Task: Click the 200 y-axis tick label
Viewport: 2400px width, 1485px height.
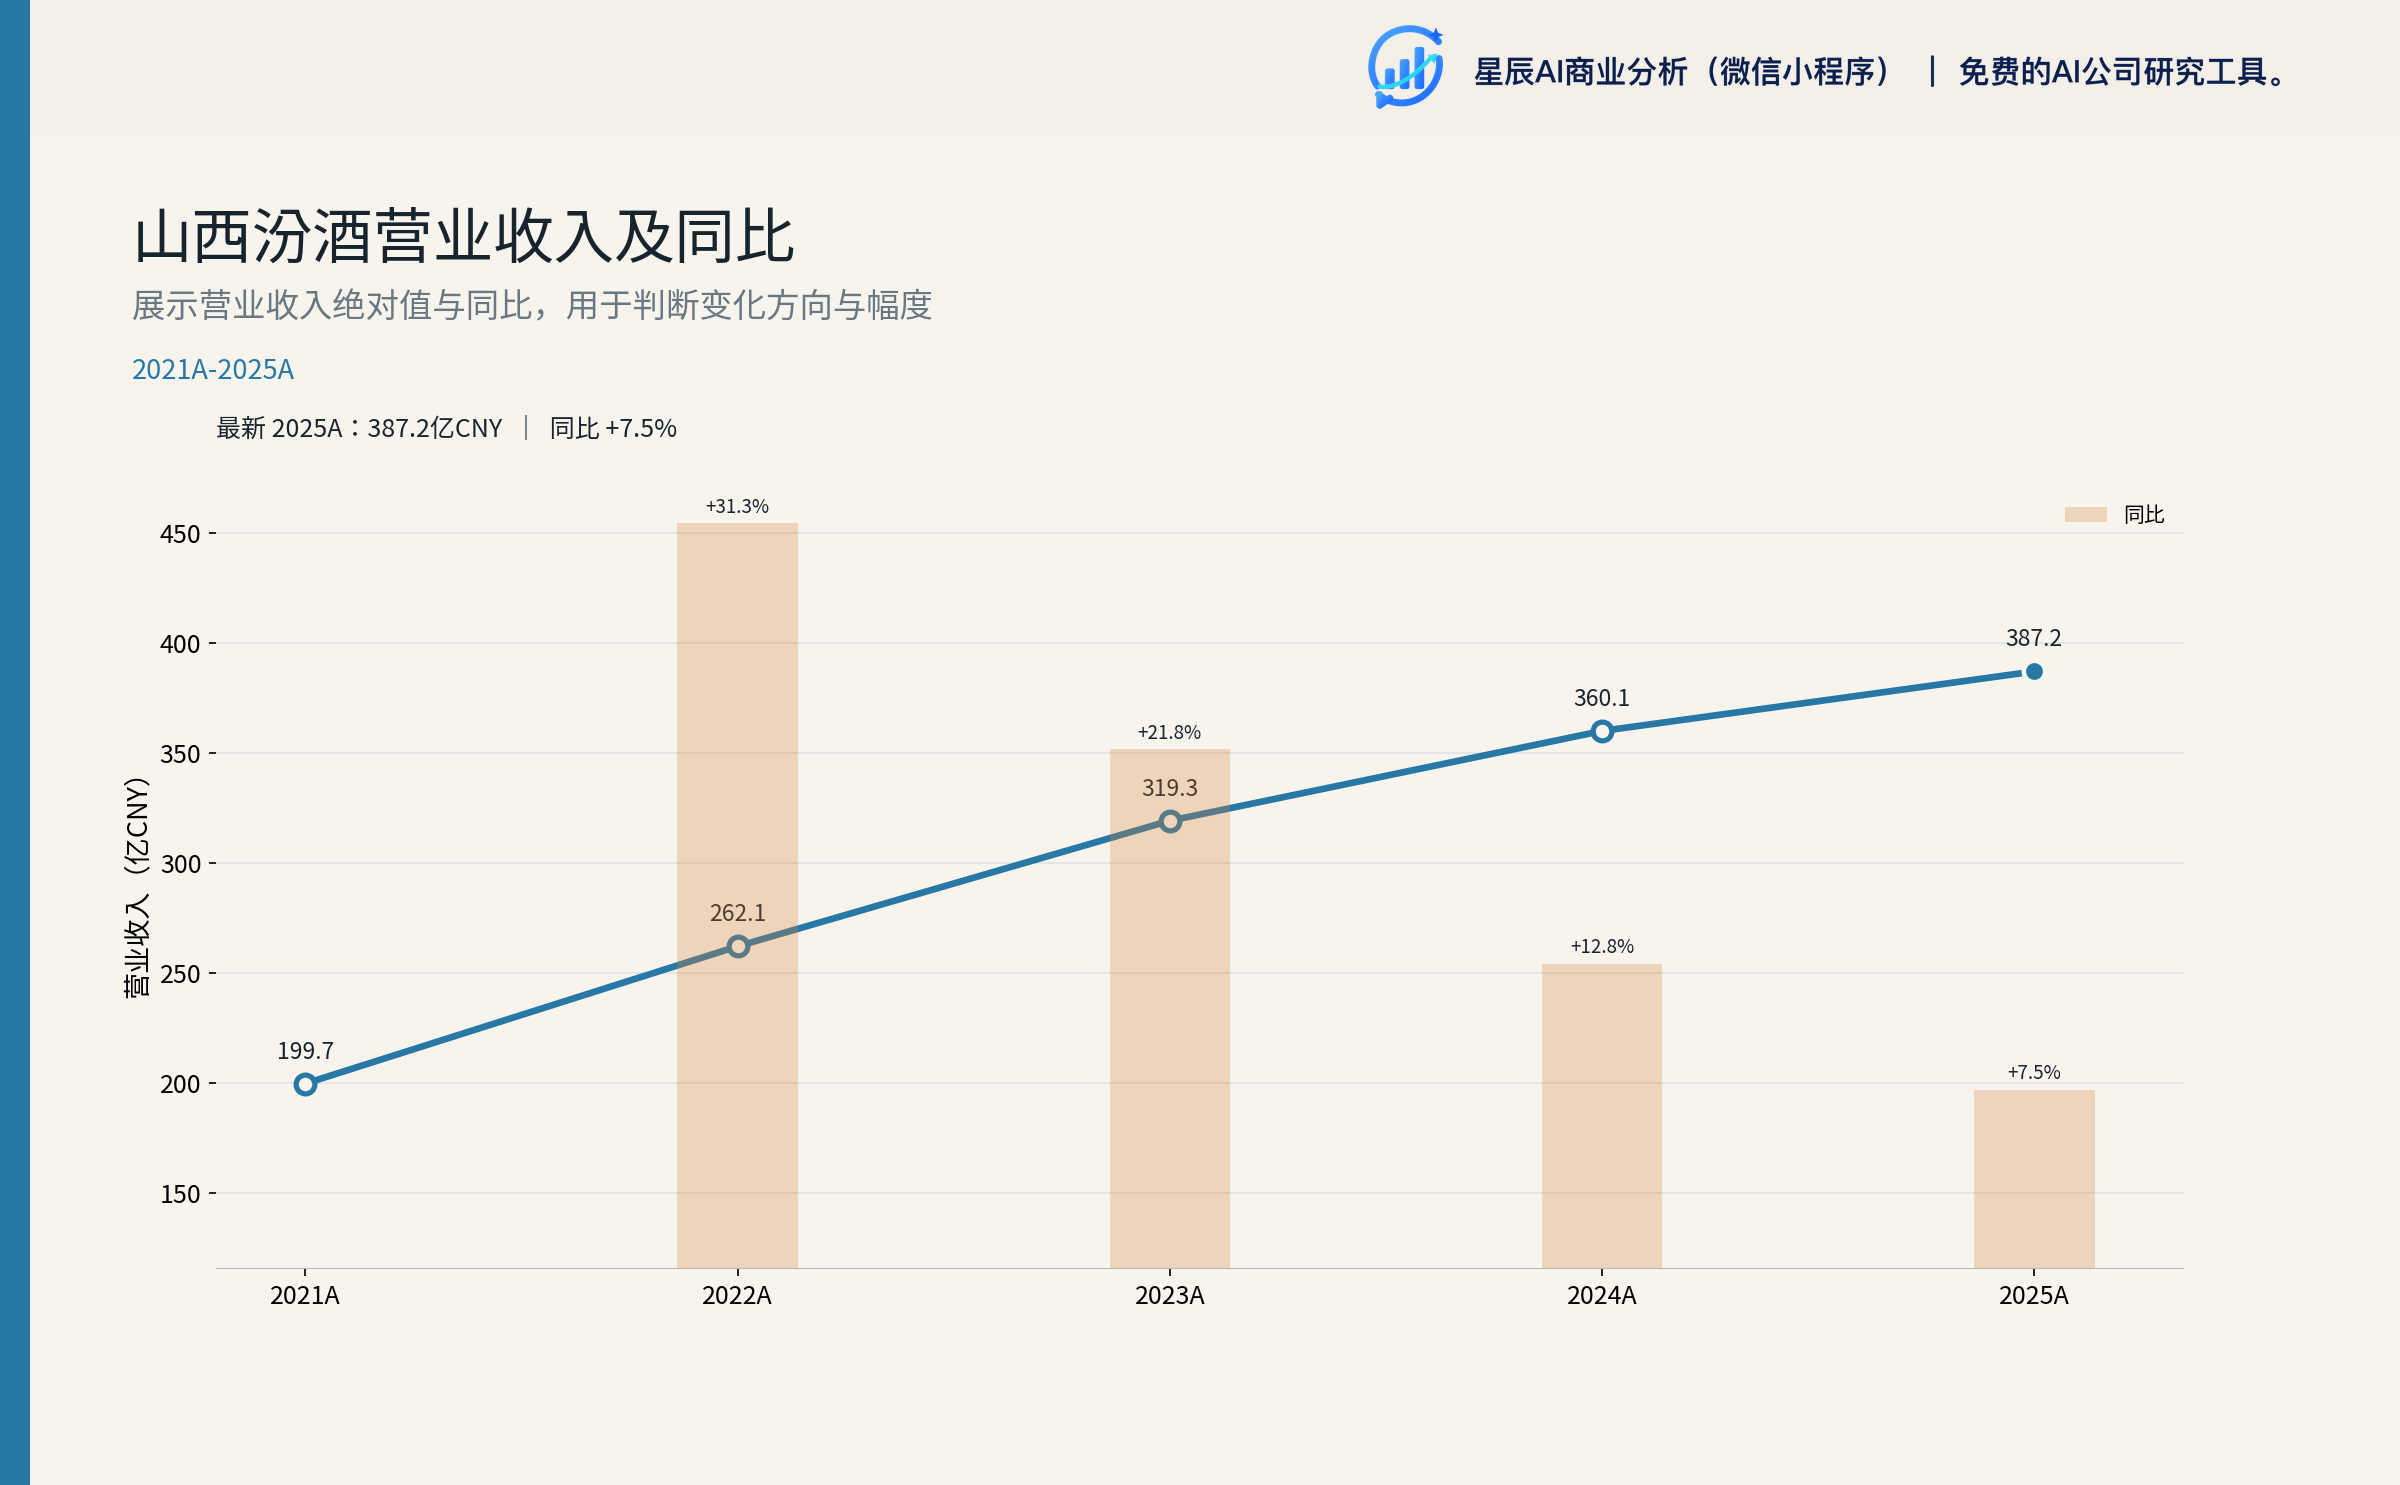Action: click(180, 1084)
